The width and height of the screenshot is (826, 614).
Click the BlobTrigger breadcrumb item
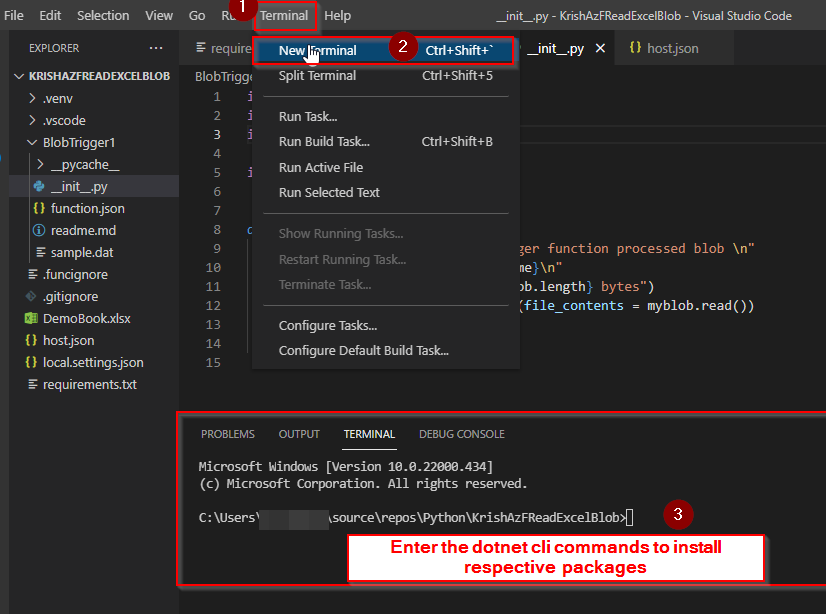pyautogui.click(x=223, y=77)
